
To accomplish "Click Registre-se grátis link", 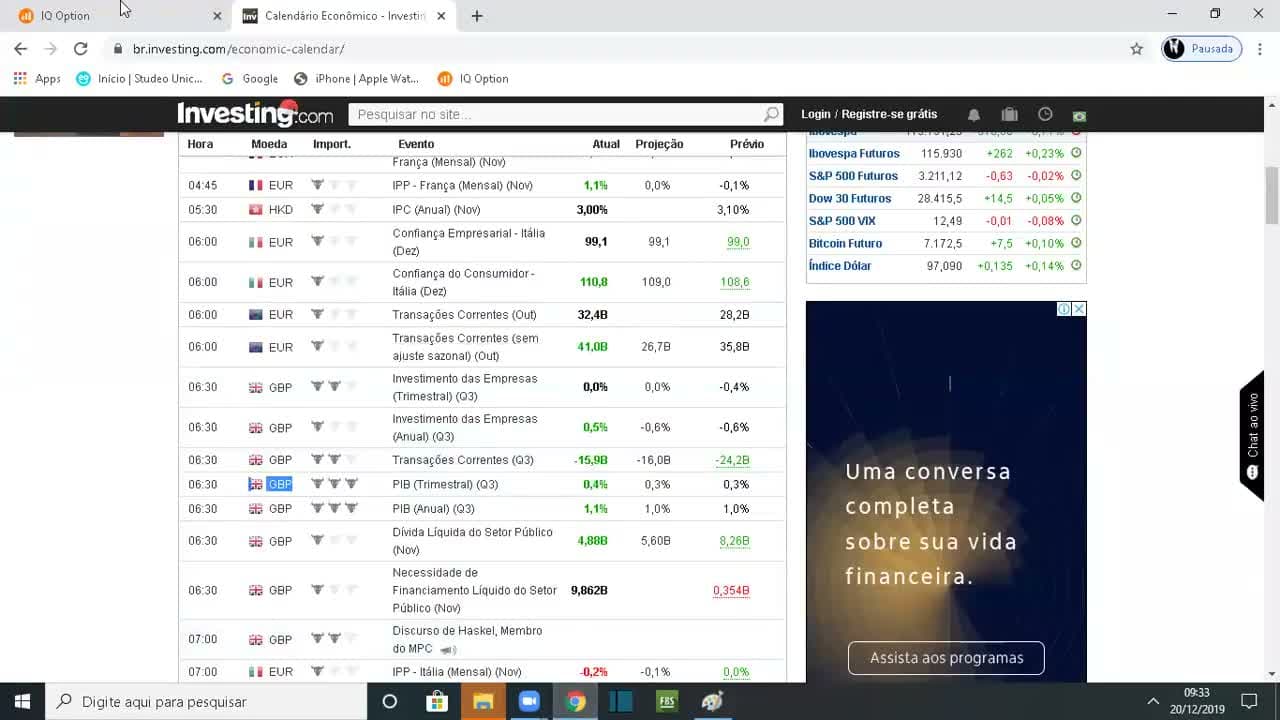I will (x=890, y=114).
